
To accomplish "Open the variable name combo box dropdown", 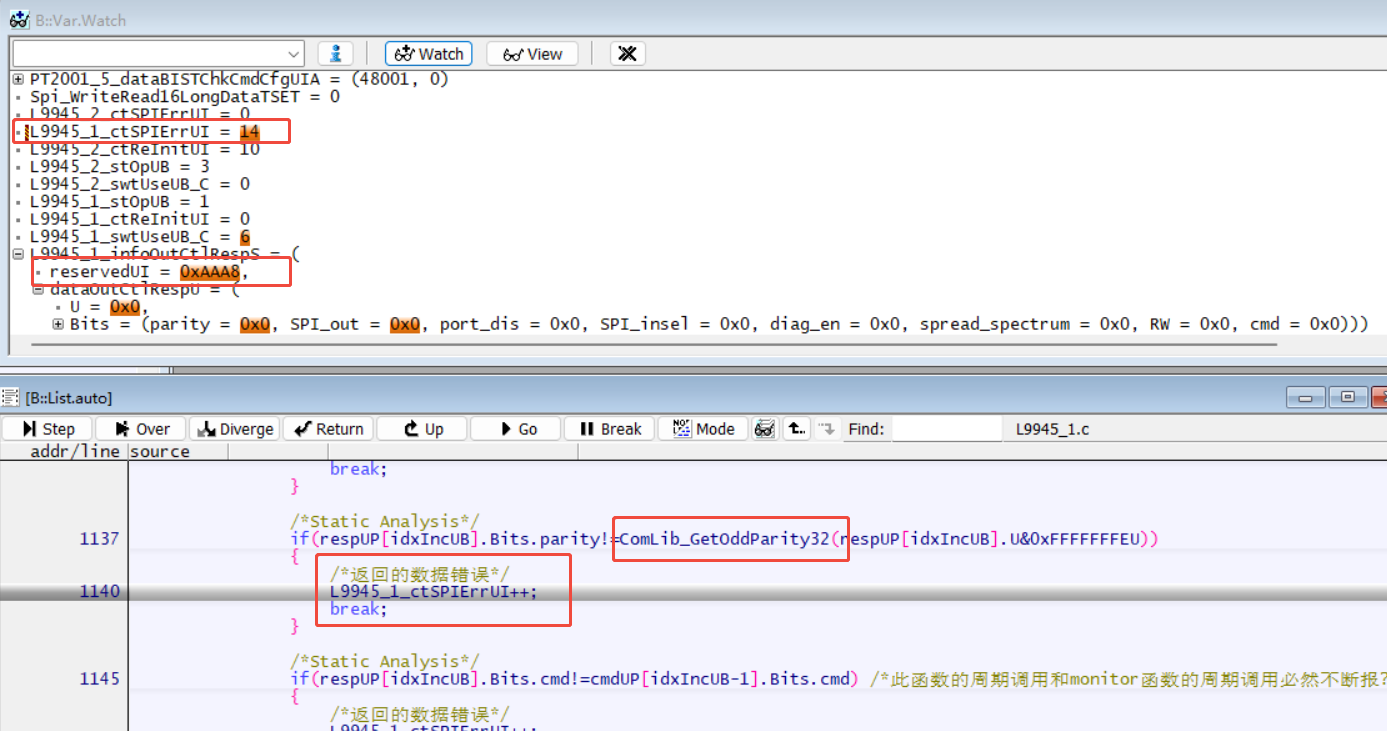I will tap(293, 54).
